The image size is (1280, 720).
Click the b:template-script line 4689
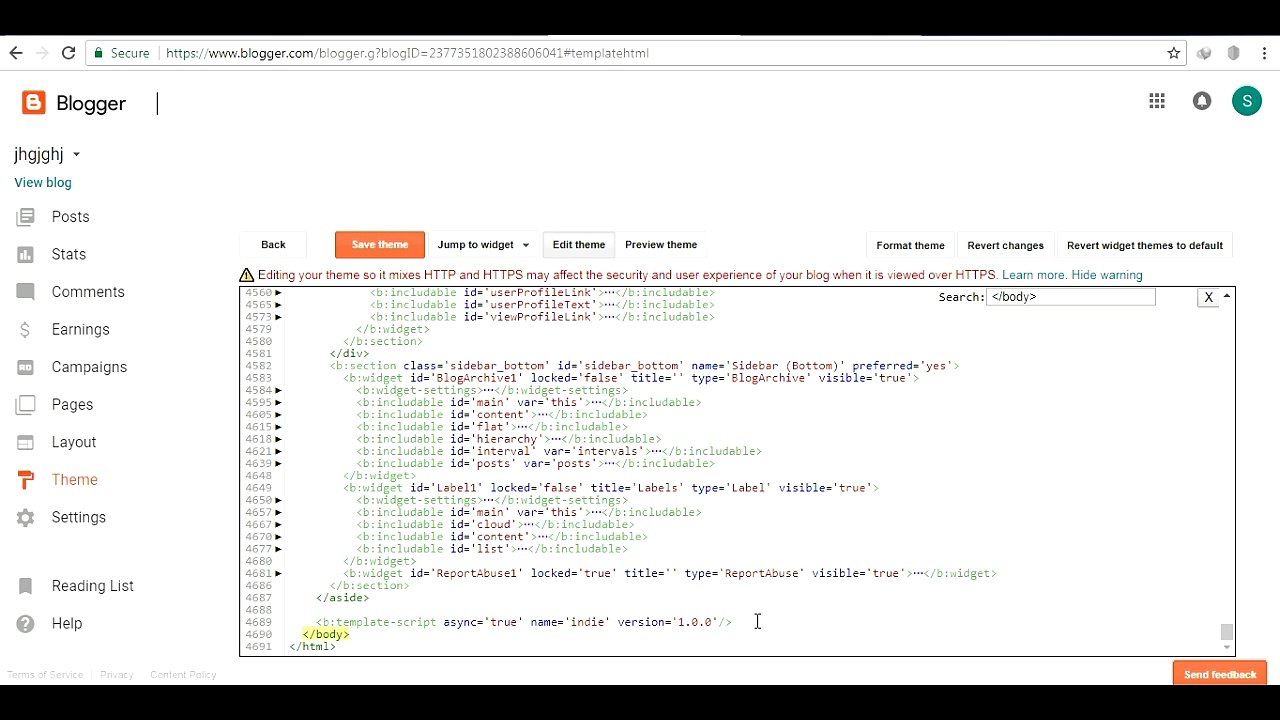pyautogui.click(x=523, y=622)
